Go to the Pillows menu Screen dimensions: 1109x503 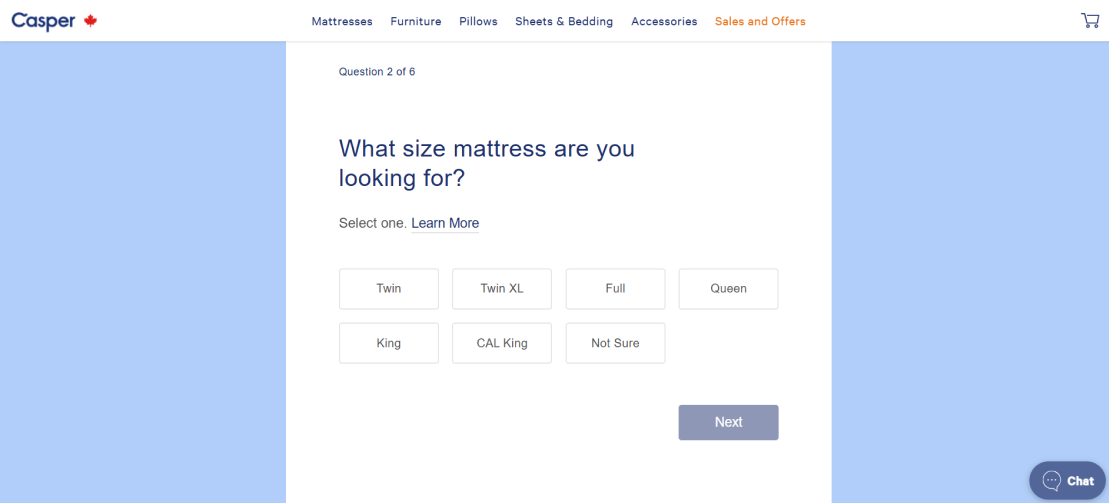(x=478, y=21)
